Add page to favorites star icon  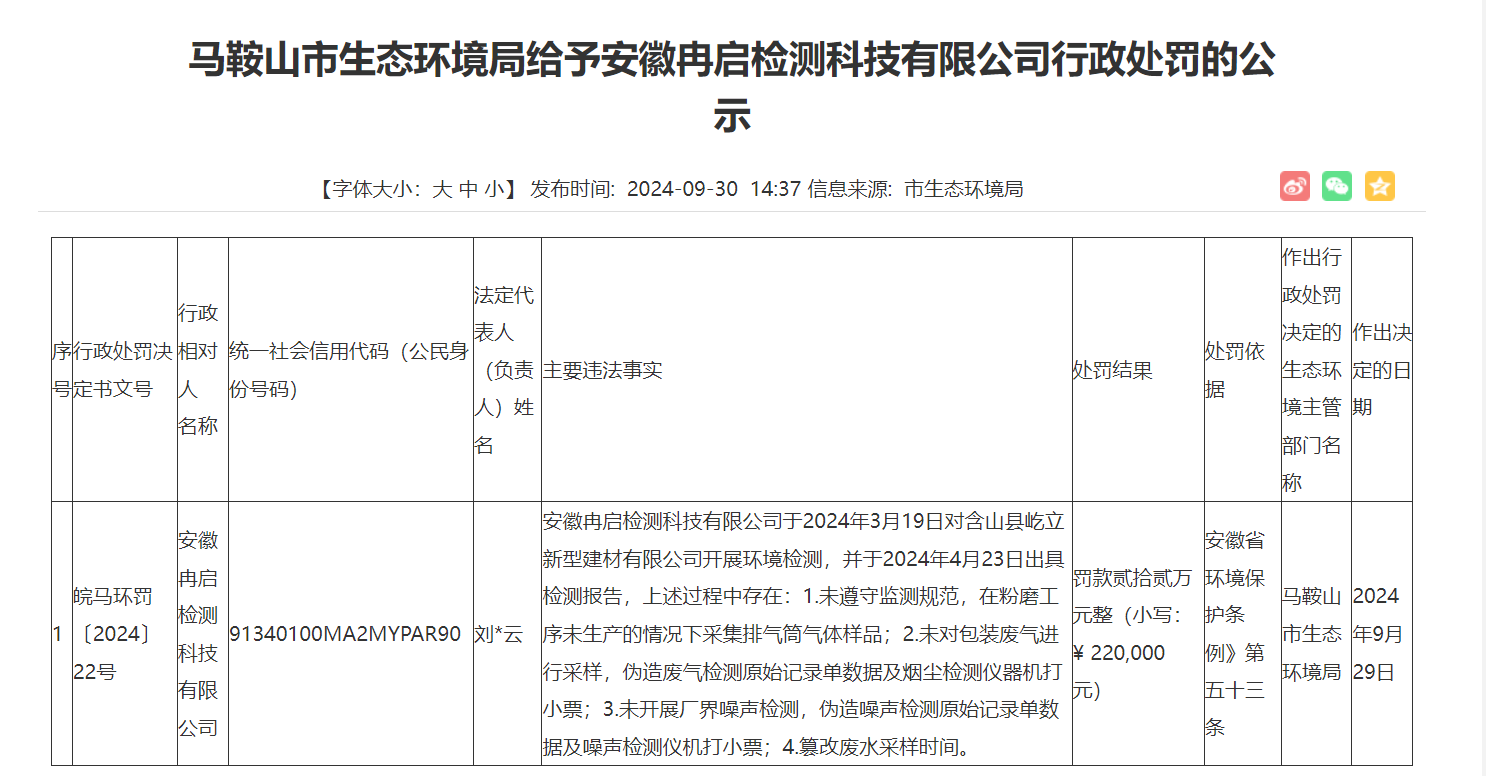coord(1380,186)
